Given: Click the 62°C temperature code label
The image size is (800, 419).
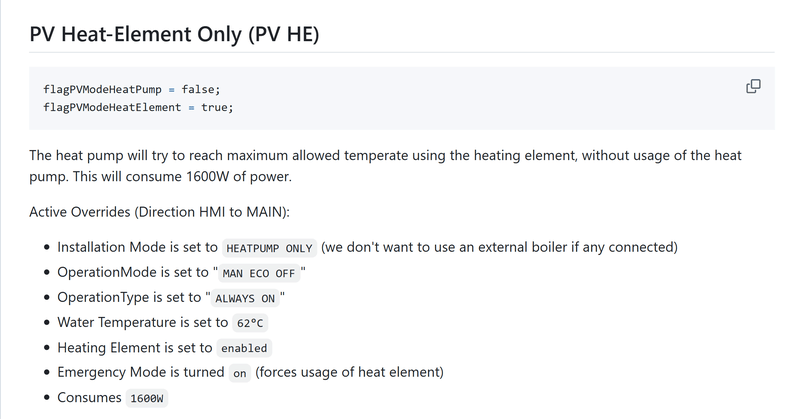Looking at the screenshot, I should click(249, 323).
